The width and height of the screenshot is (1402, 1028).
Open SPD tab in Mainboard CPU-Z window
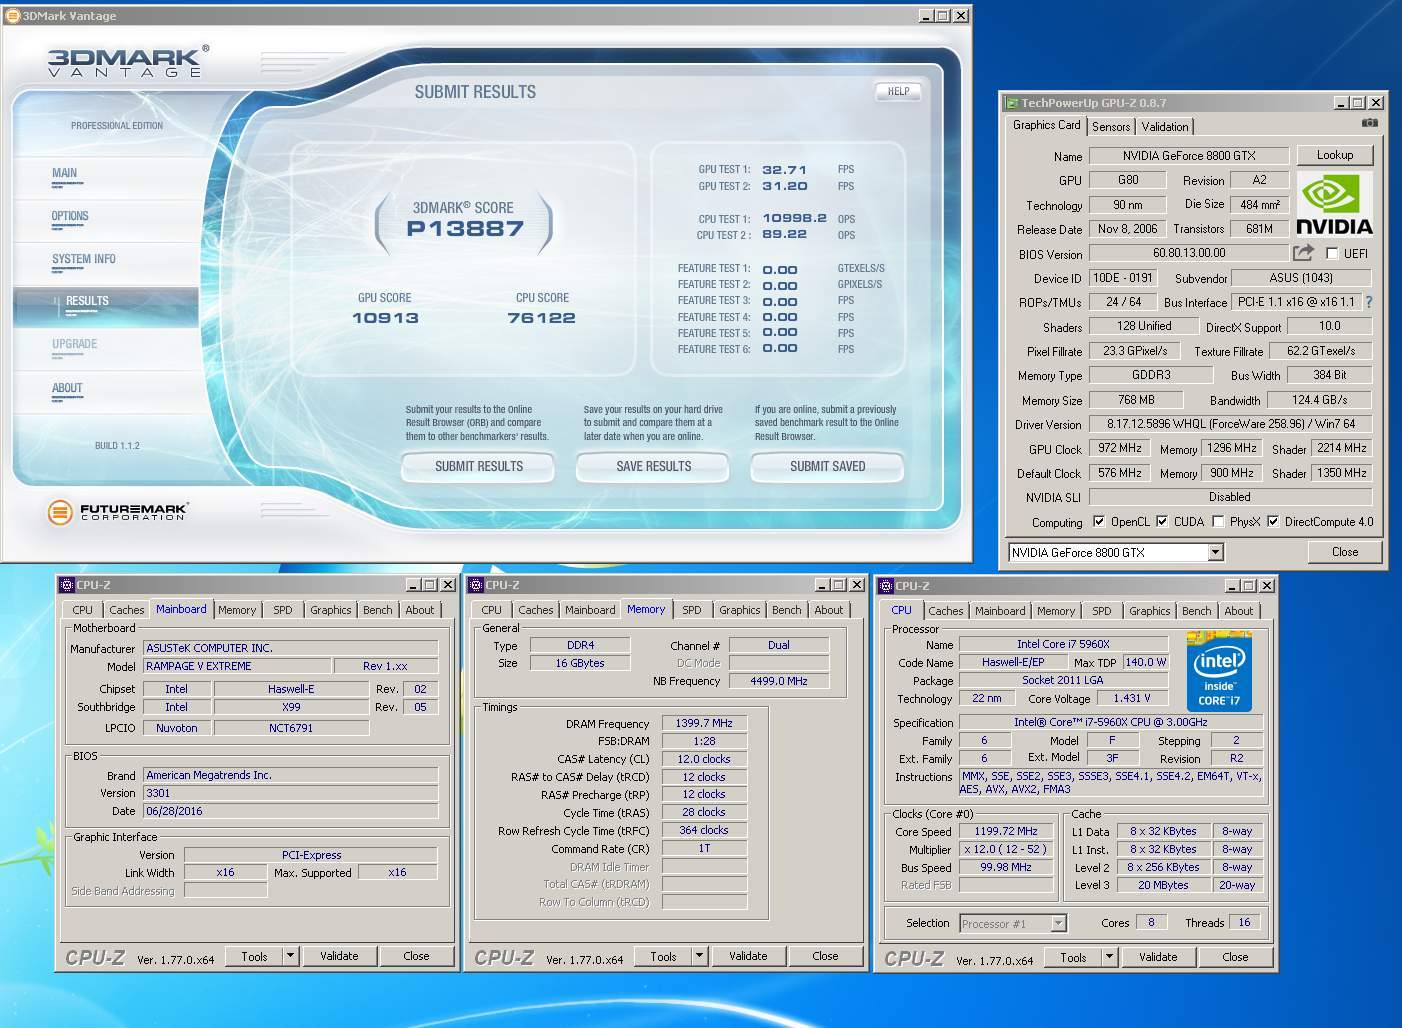(x=283, y=610)
